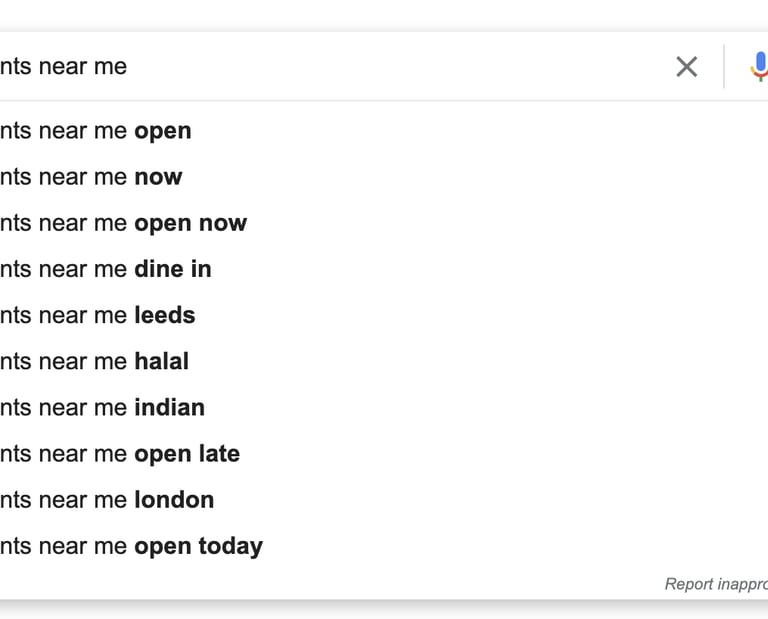Select the "near me dine in" suggestion
The height and width of the screenshot is (619, 768).
(106, 269)
